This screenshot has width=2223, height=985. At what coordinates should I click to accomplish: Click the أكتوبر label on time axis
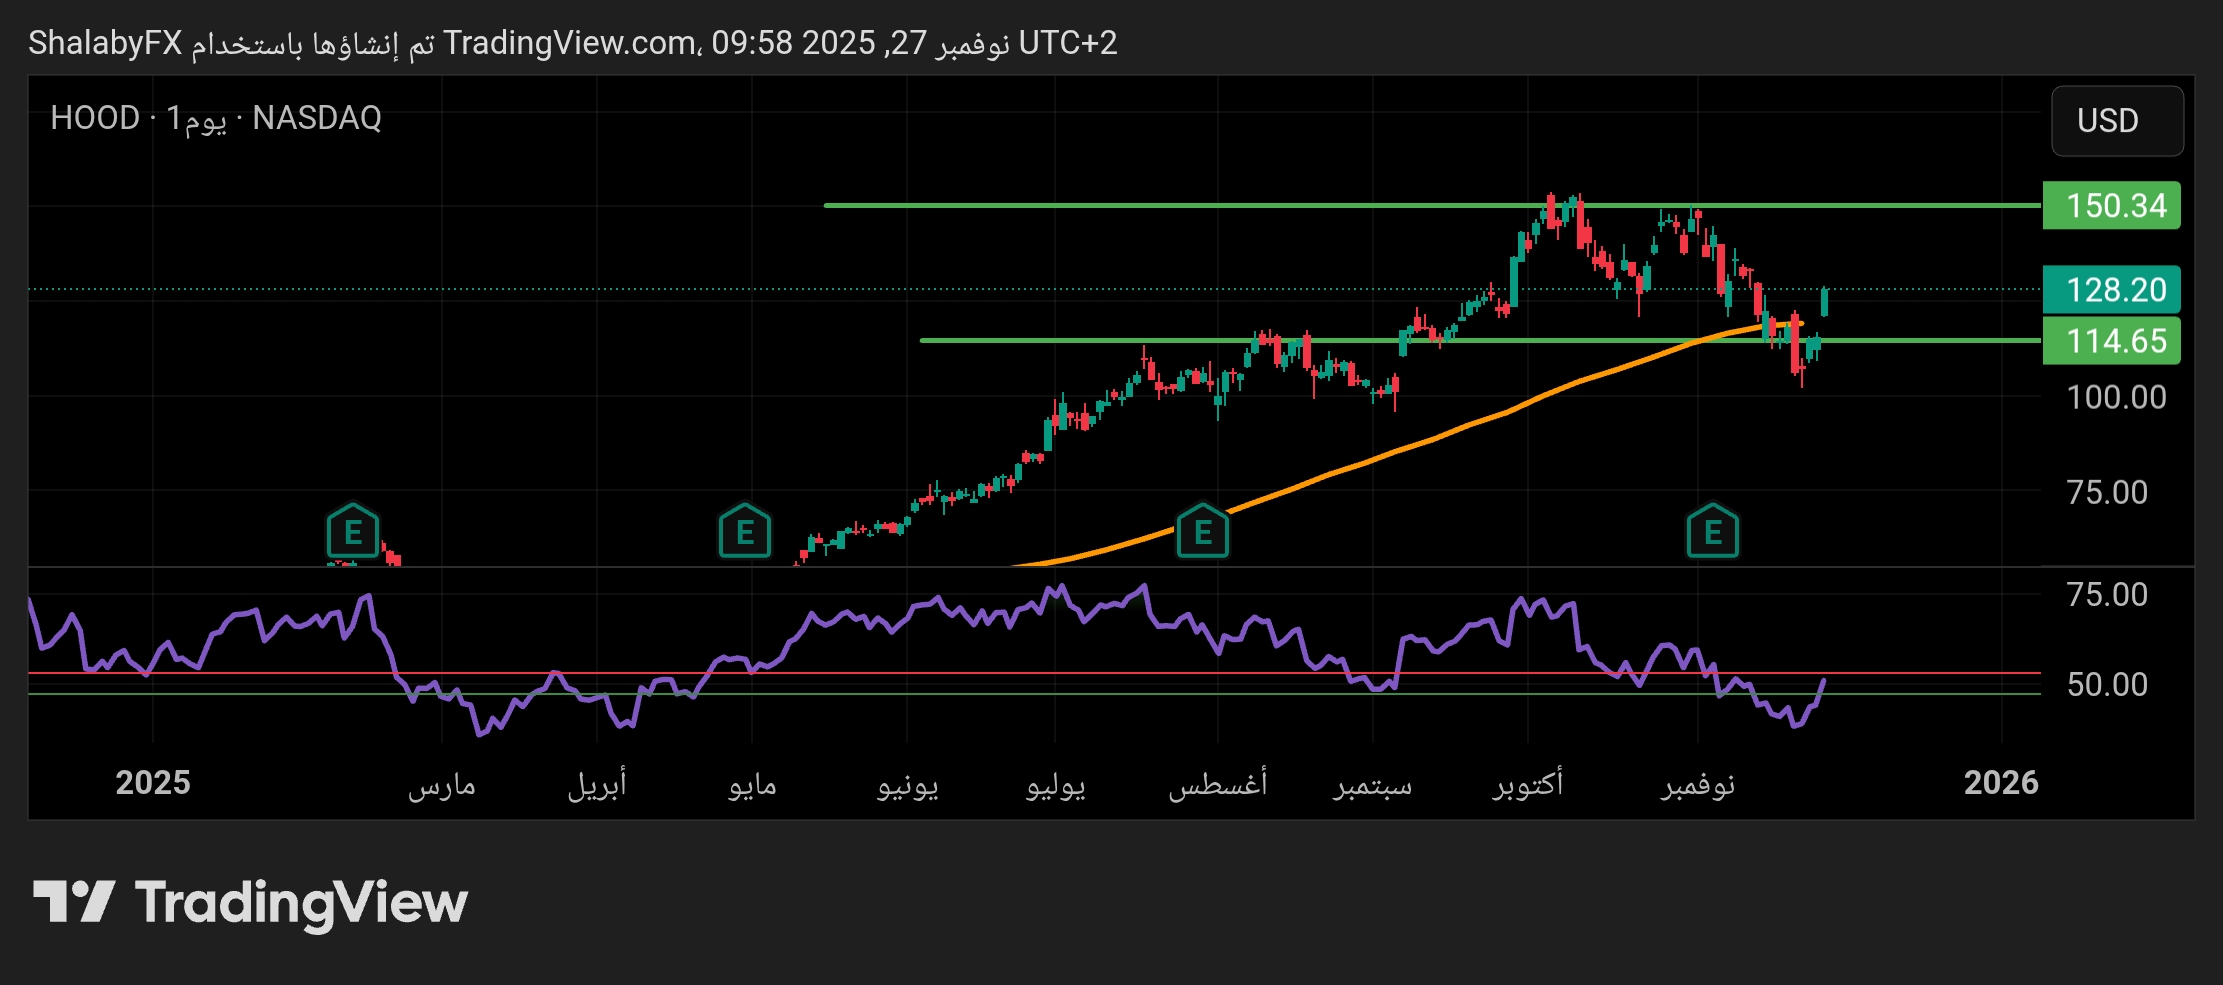point(1527,783)
